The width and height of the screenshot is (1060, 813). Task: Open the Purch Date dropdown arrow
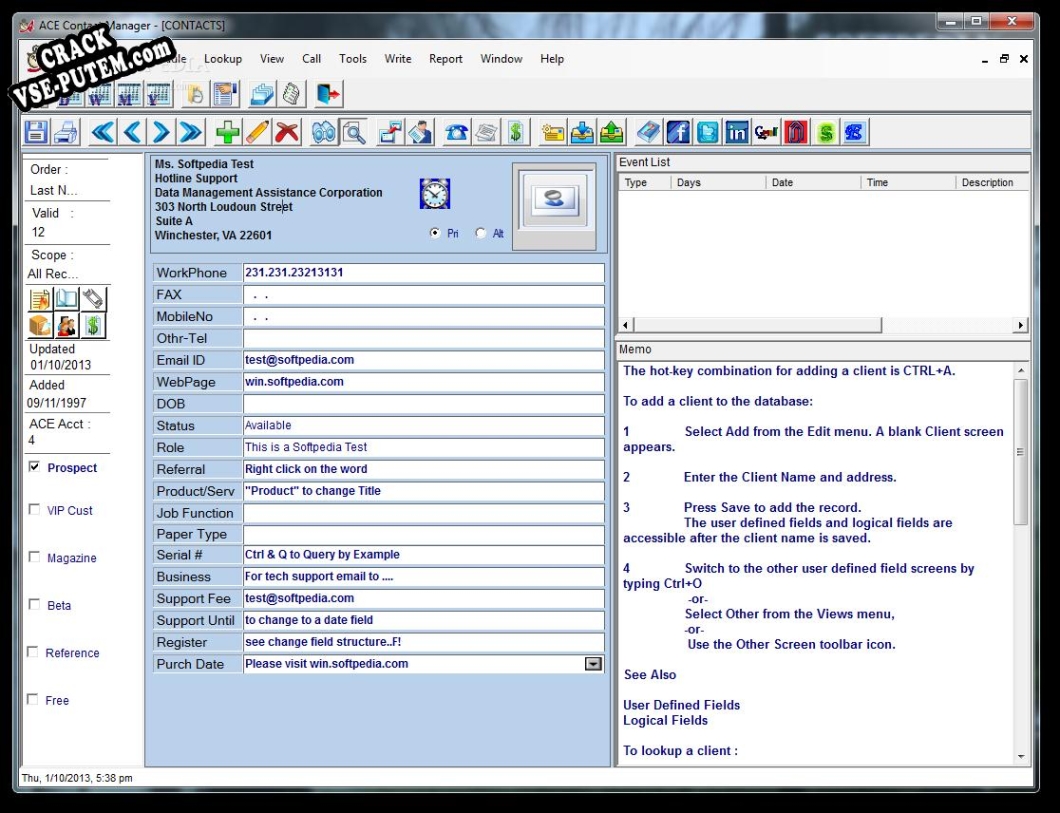pyautogui.click(x=593, y=664)
